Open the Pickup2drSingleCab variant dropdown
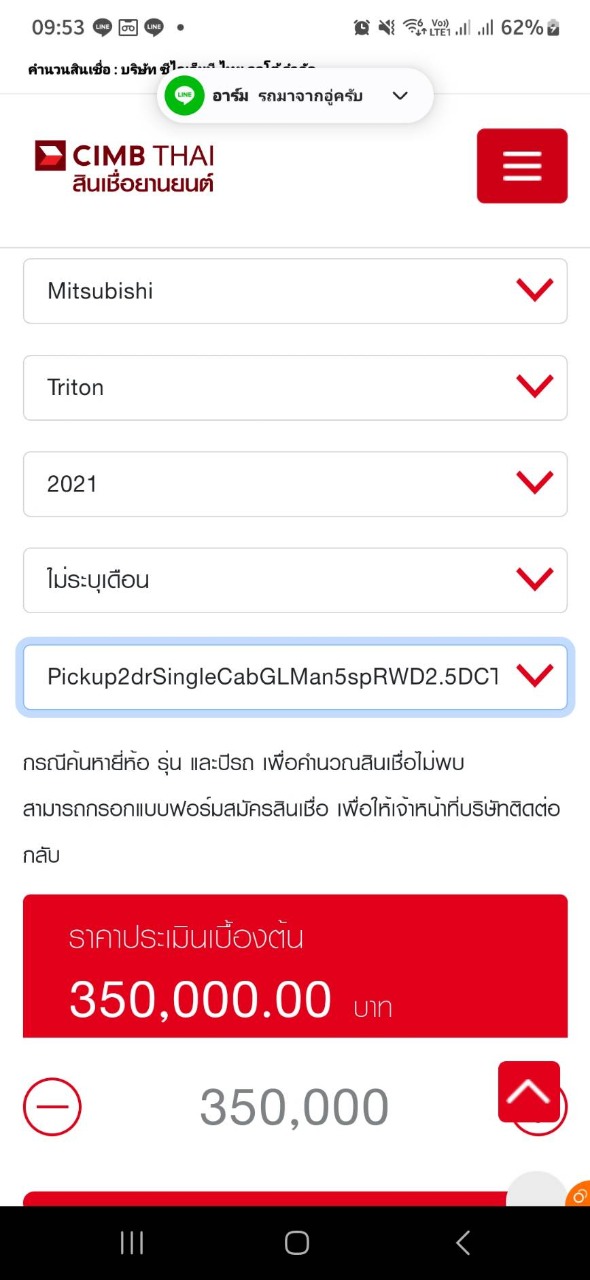Image resolution: width=590 pixels, height=1280 pixels. [x=295, y=677]
